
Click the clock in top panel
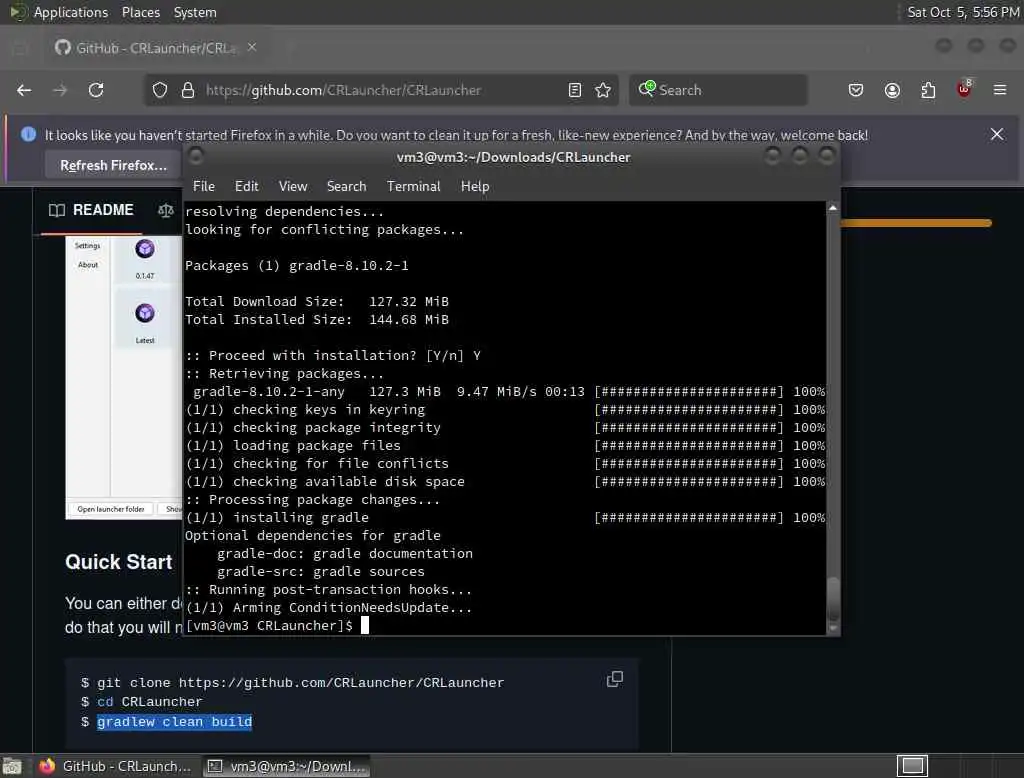(x=963, y=12)
